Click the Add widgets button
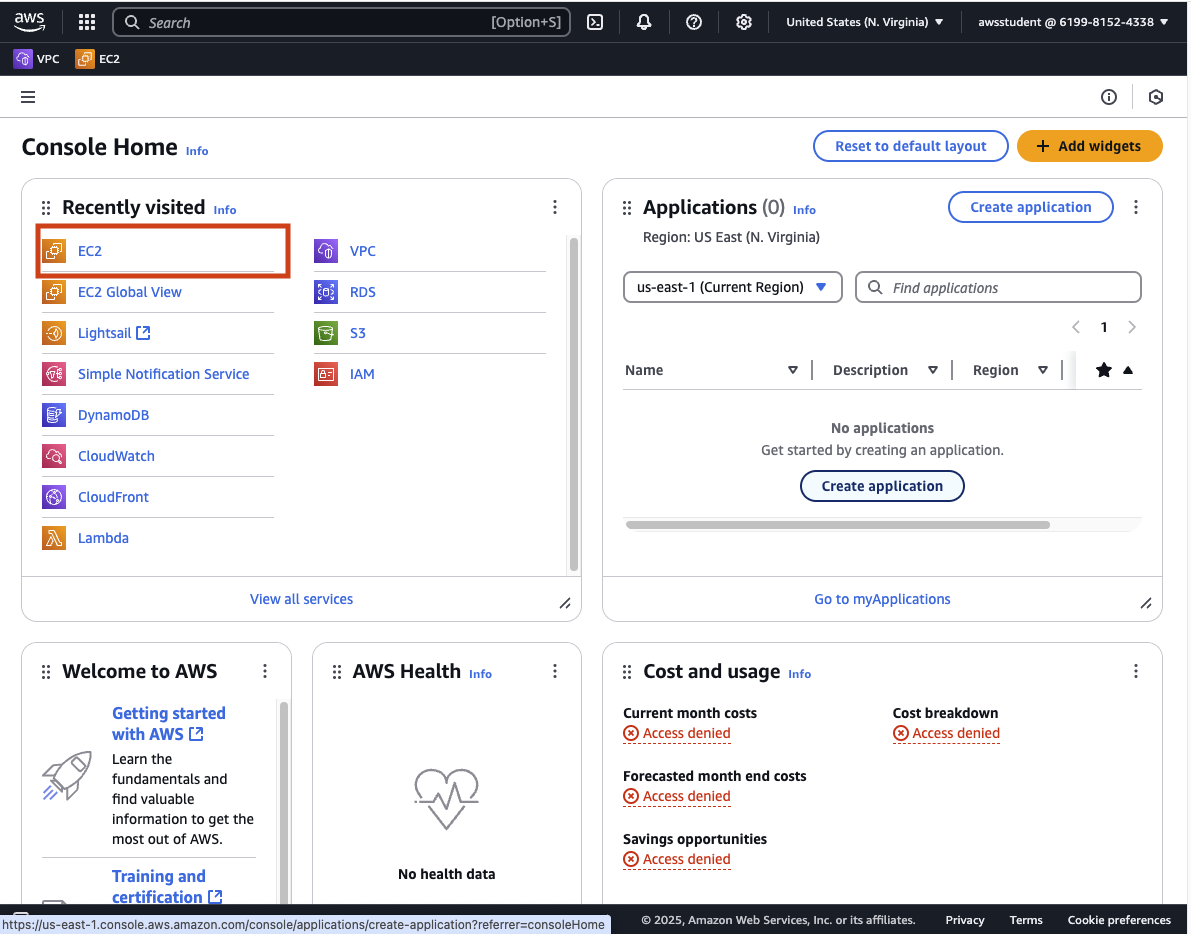The width and height of the screenshot is (1191, 934). pyautogui.click(x=1089, y=146)
